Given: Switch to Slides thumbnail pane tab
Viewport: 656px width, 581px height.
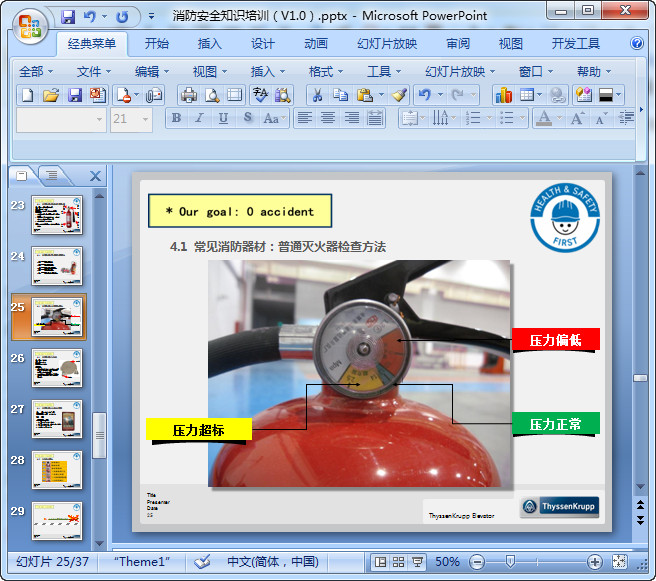Looking at the screenshot, I should 22,176.
